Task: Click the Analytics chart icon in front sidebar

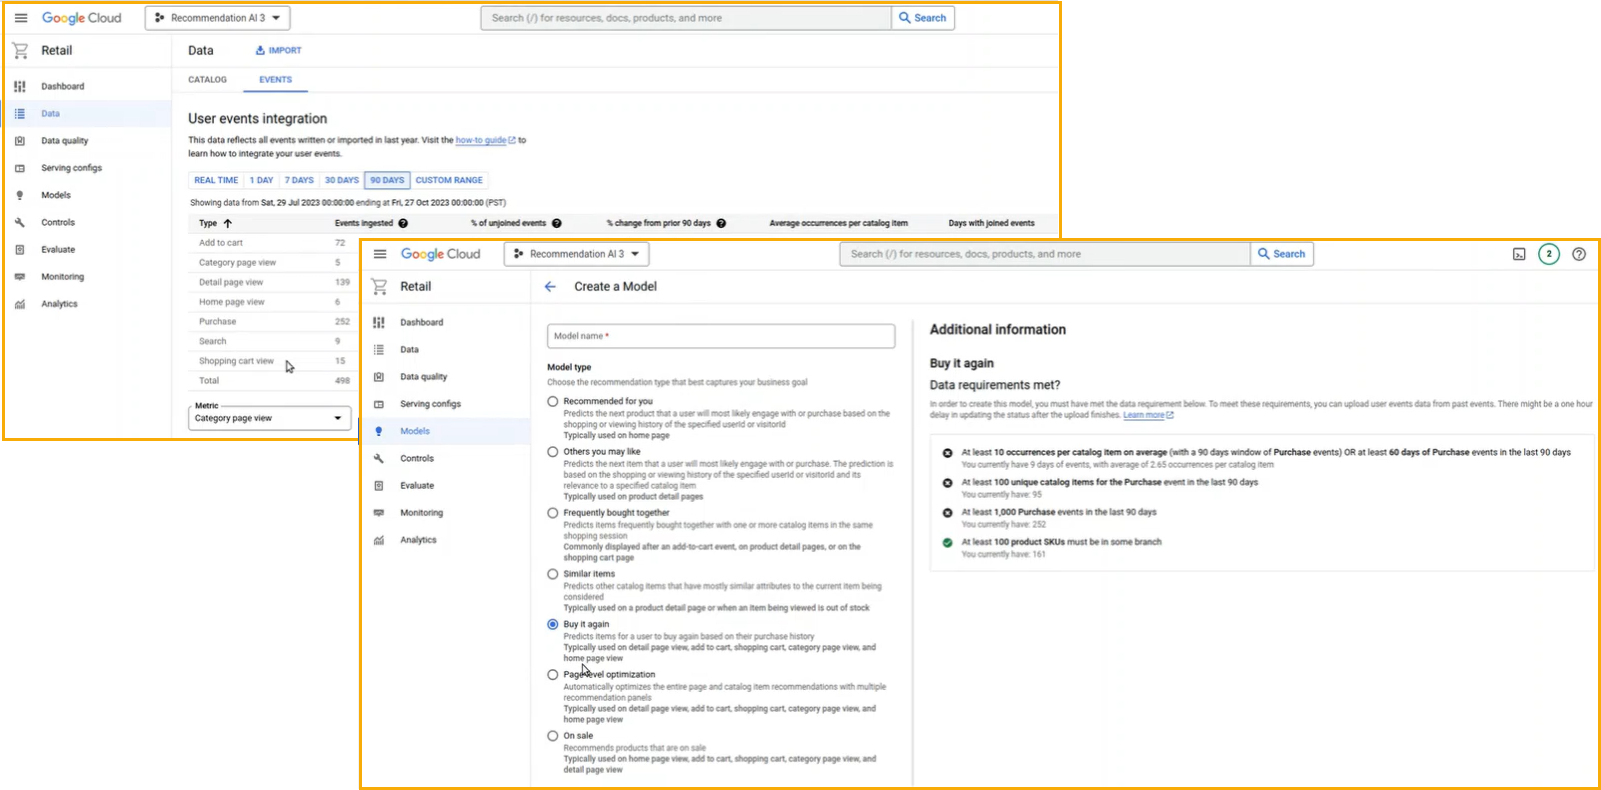Action: (379, 540)
